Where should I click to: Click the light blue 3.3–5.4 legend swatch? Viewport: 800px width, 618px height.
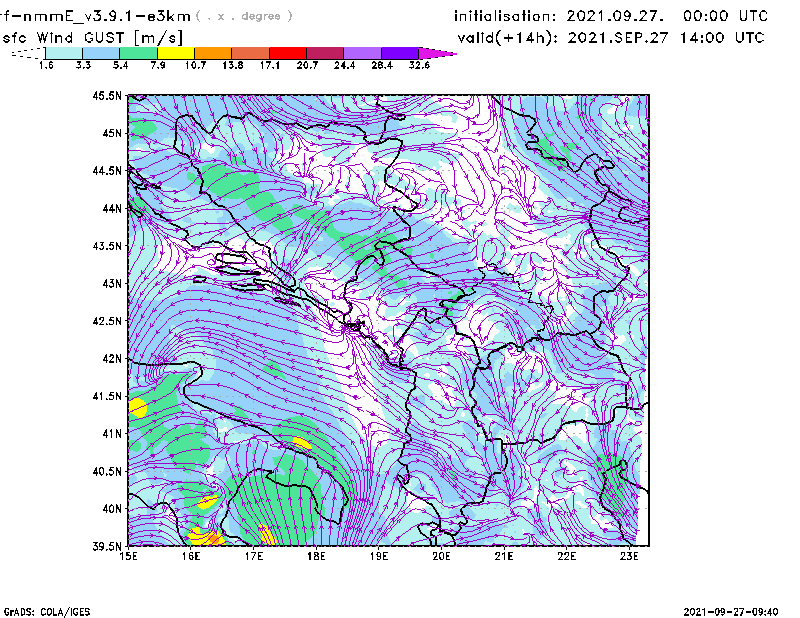tap(101, 53)
